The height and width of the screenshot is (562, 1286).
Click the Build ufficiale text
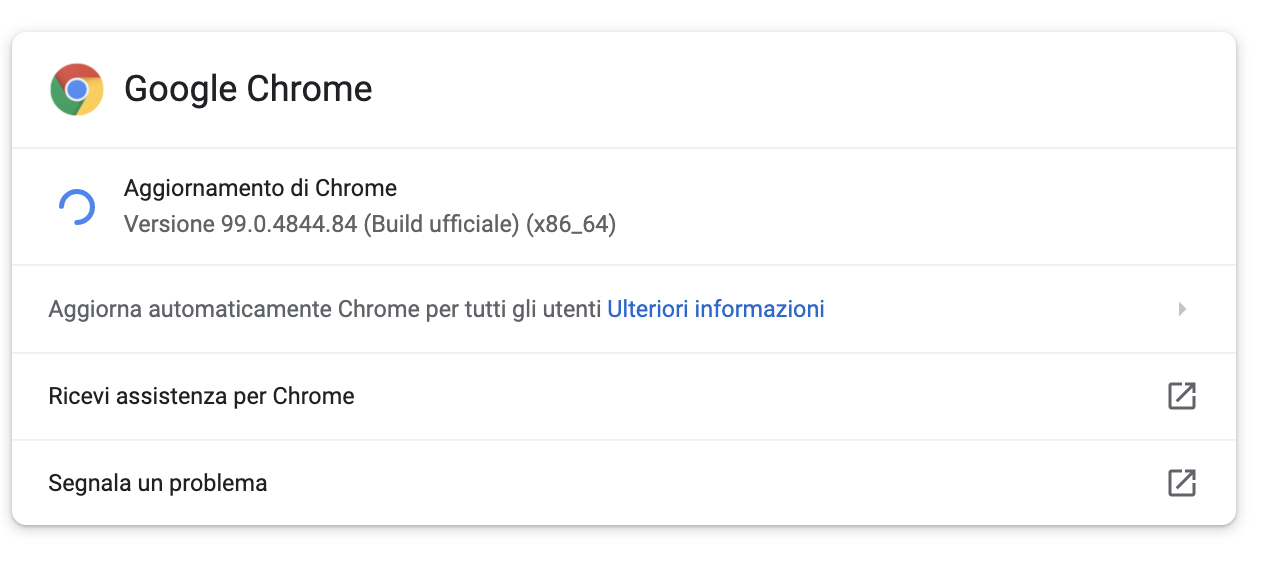[x=441, y=224]
